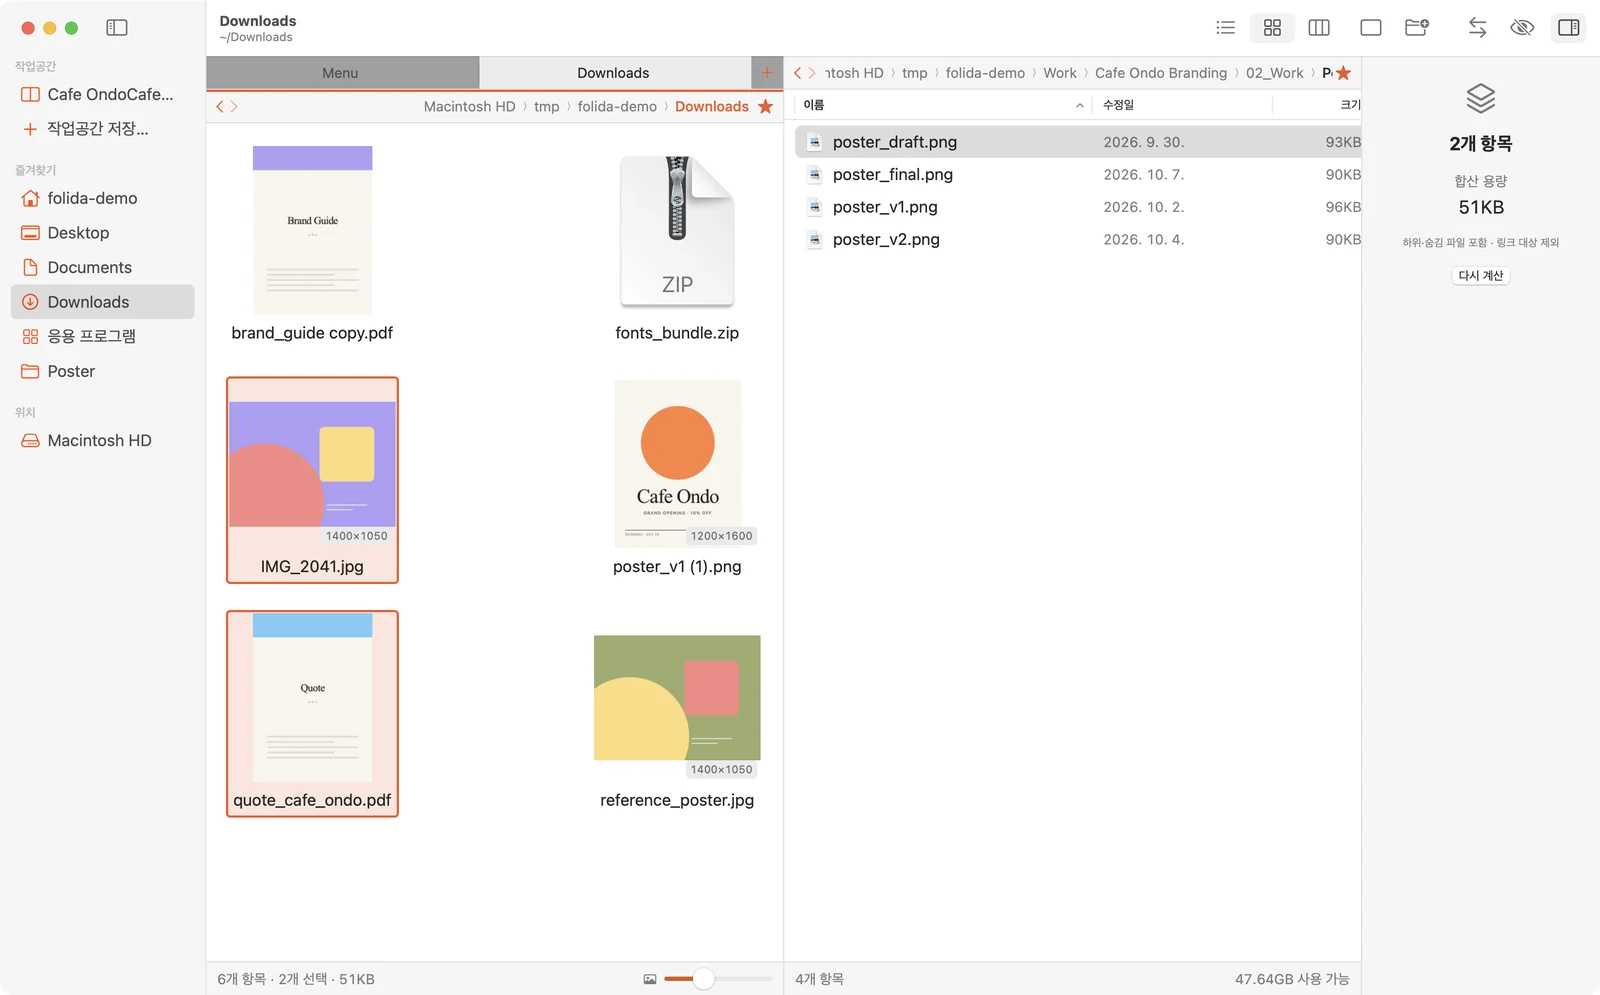
Task: Click save workspace plus item
Action: point(102,128)
